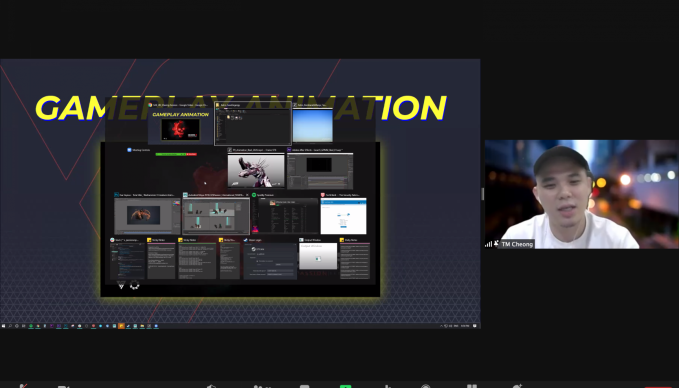Click red Stop Share button in Meeting Controls
The height and width of the screenshot is (388, 679).
192,154
